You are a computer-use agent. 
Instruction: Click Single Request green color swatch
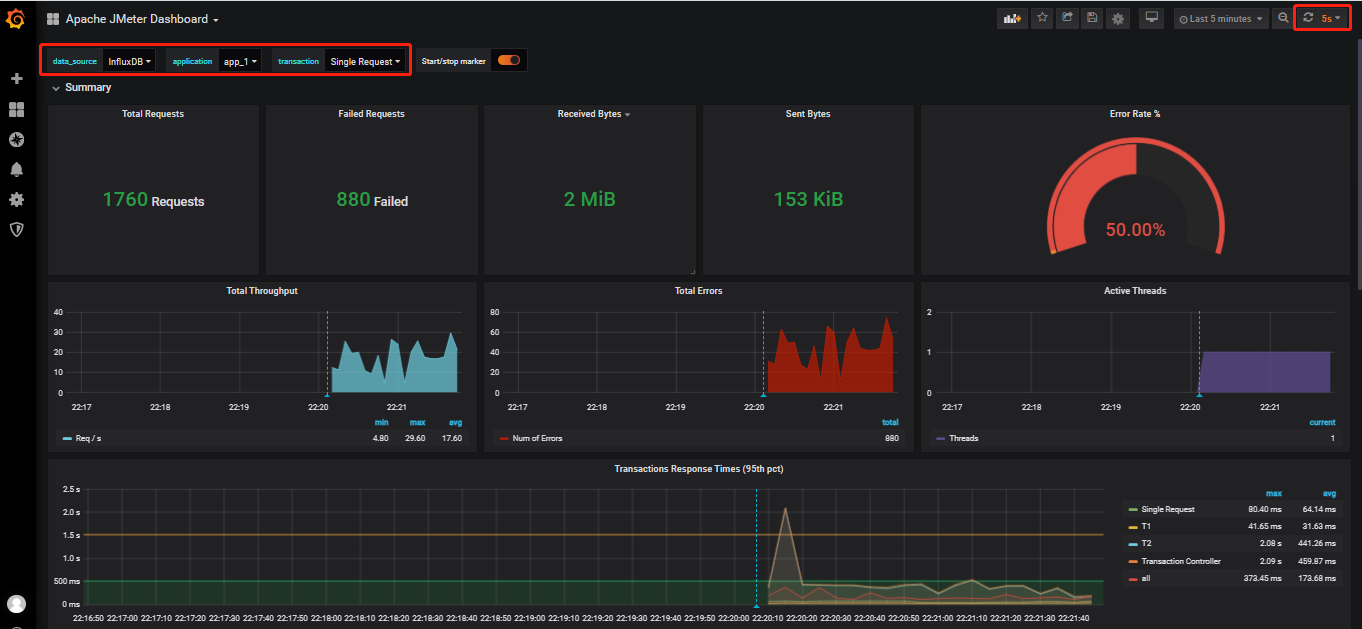[1132, 510]
